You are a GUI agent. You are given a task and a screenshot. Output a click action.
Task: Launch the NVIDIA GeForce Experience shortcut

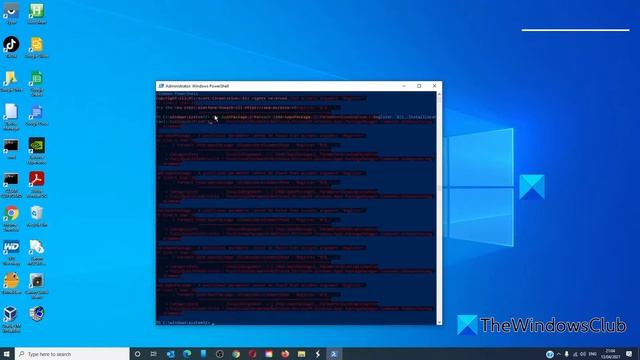pyautogui.click(x=36, y=146)
